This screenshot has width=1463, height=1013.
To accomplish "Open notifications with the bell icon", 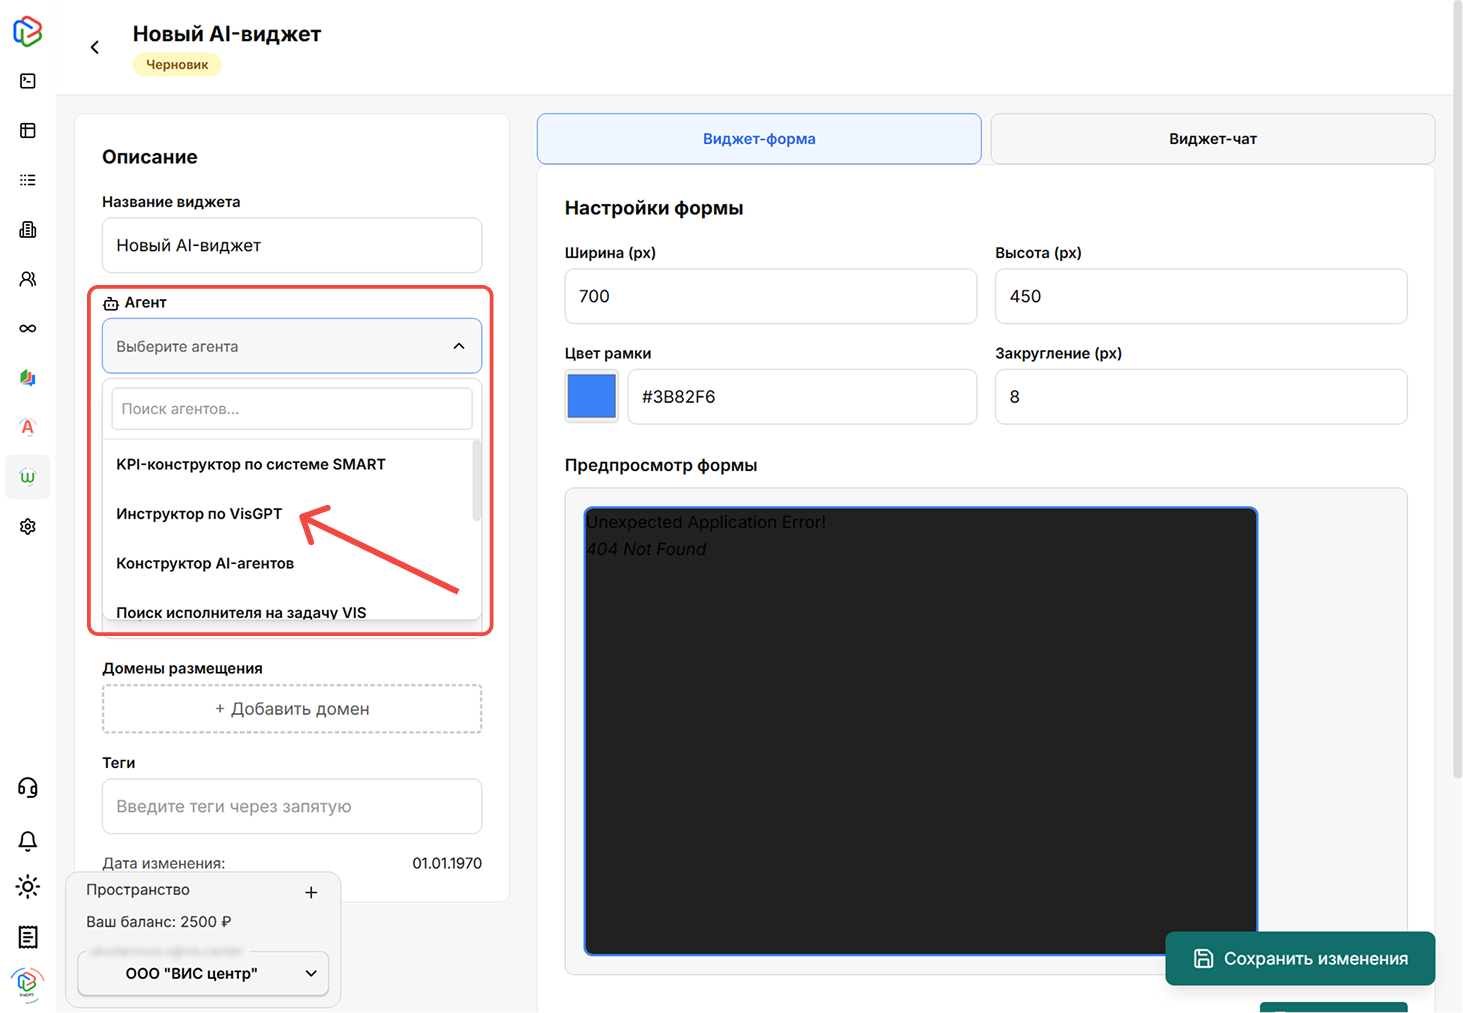I will [x=28, y=841].
